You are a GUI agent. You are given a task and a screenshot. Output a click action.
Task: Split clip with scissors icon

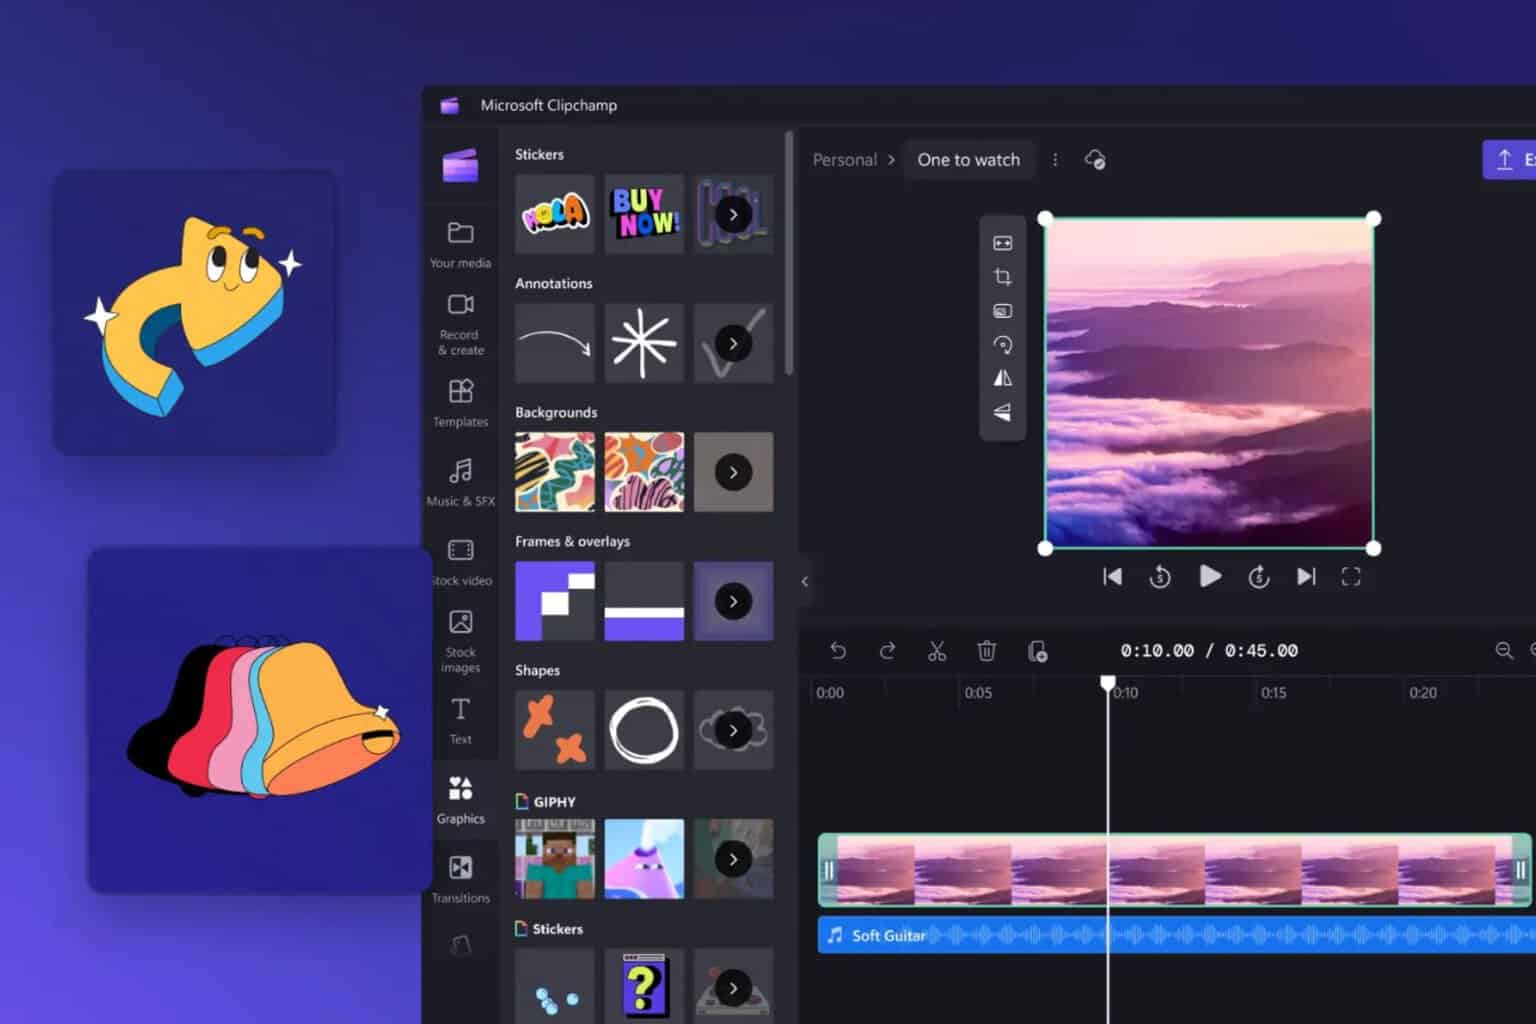coord(937,651)
